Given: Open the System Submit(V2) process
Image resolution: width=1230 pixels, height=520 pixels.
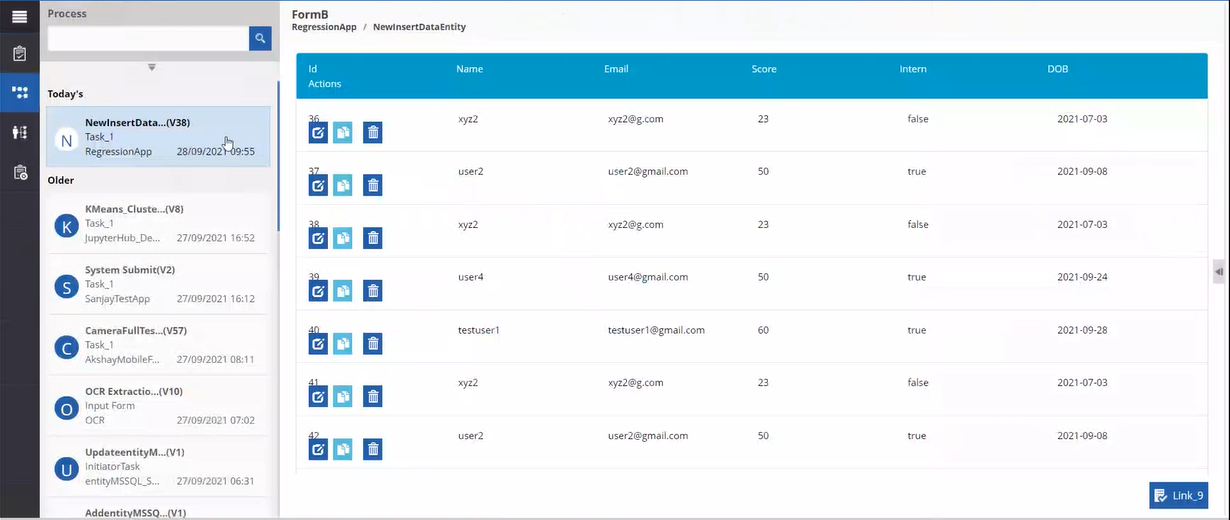Looking at the screenshot, I should 158,285.
